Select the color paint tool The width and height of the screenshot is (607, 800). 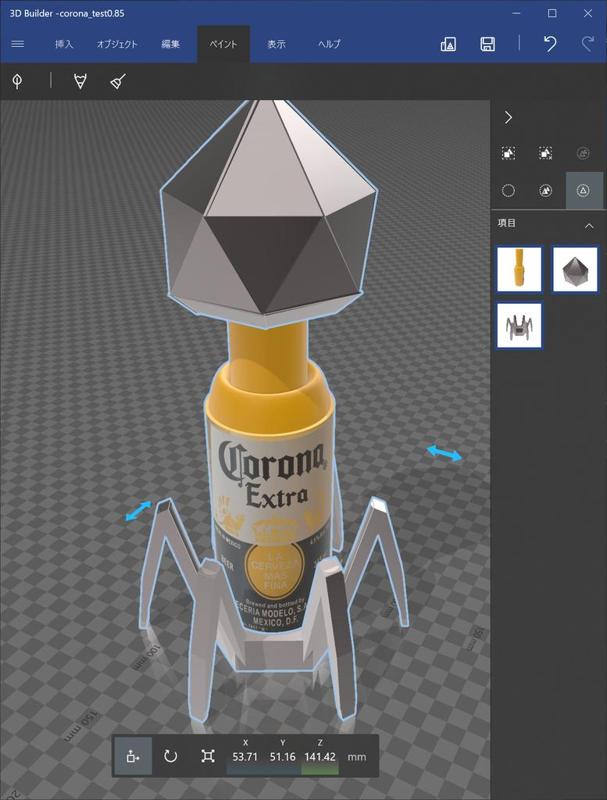(17, 81)
